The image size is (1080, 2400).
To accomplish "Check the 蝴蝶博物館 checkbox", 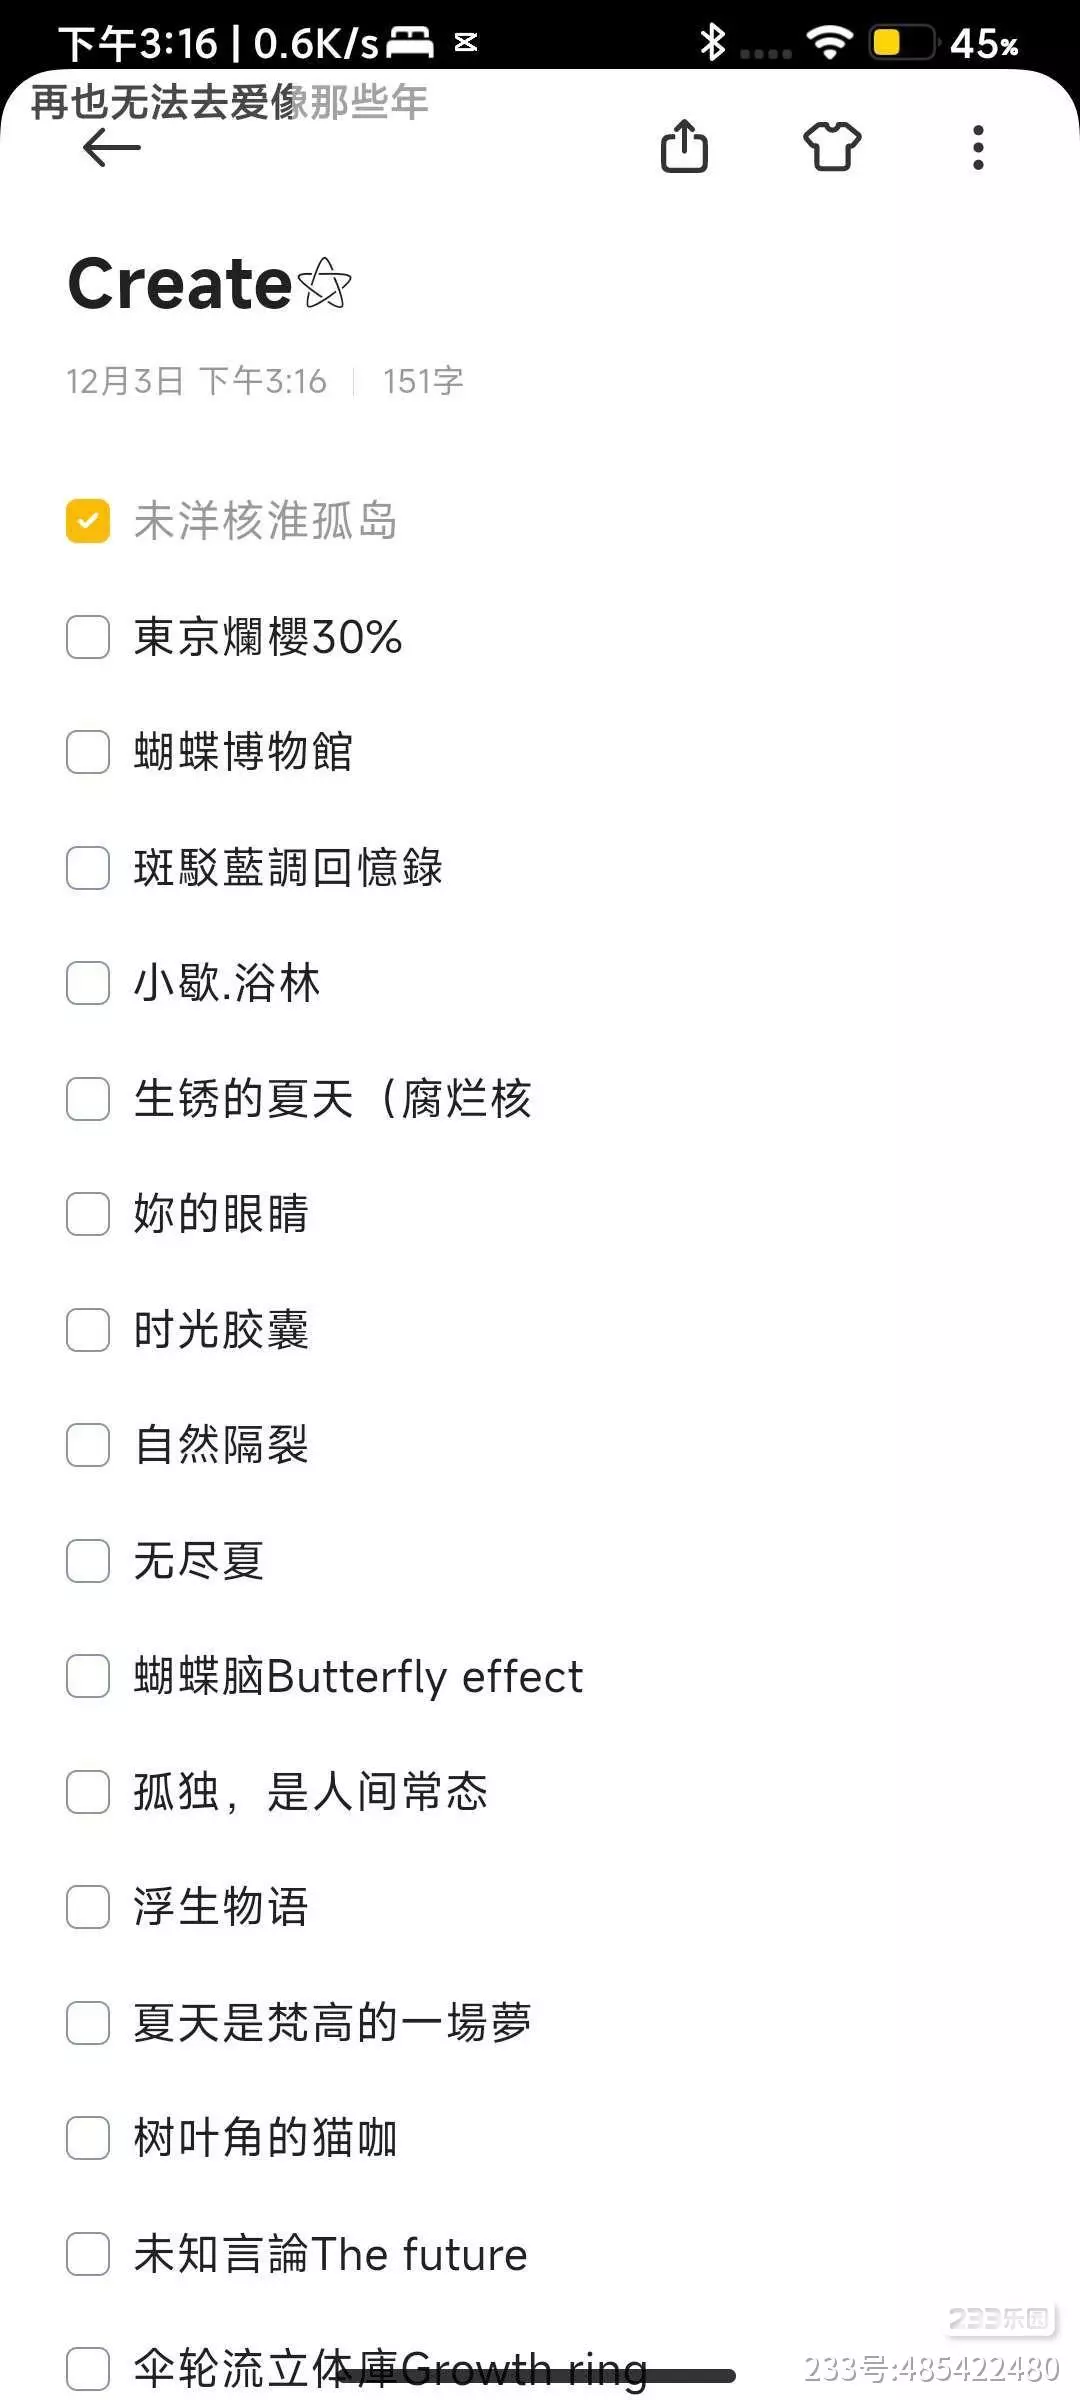I will tap(88, 752).
